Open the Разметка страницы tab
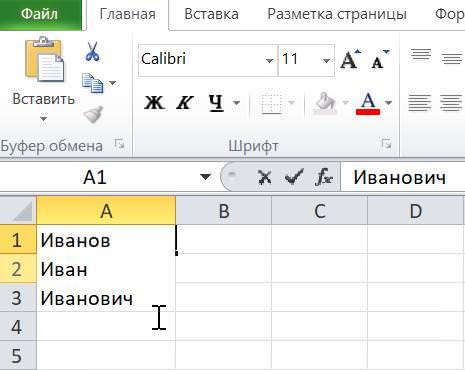 337,14
